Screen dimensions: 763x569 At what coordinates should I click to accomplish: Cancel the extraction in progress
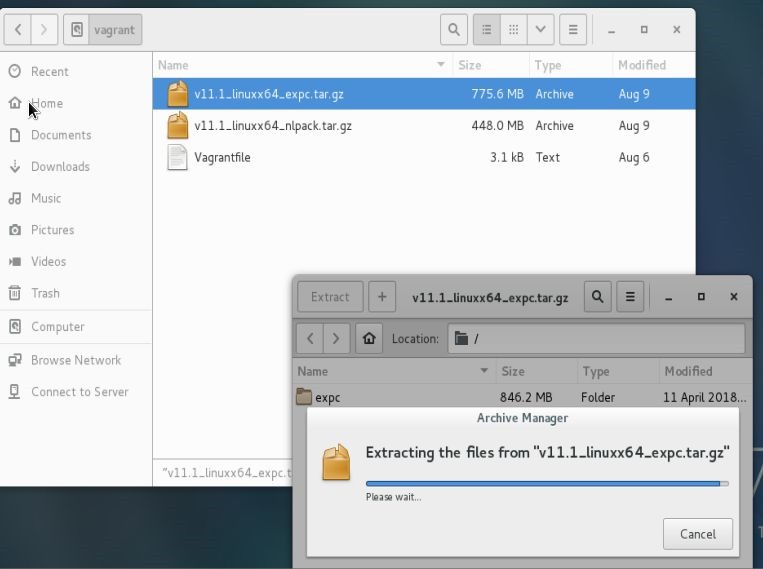pos(697,534)
